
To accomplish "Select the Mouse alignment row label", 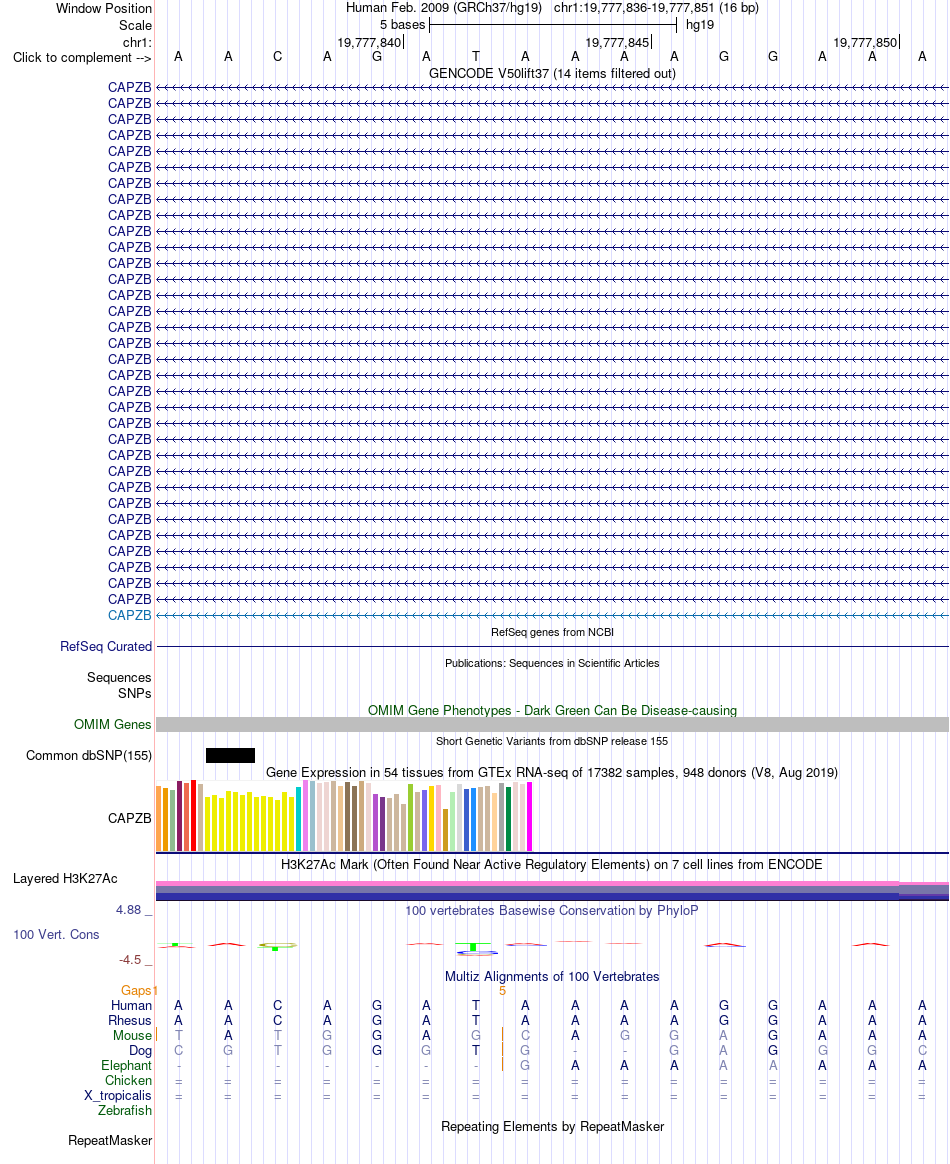I will tap(132, 1036).
